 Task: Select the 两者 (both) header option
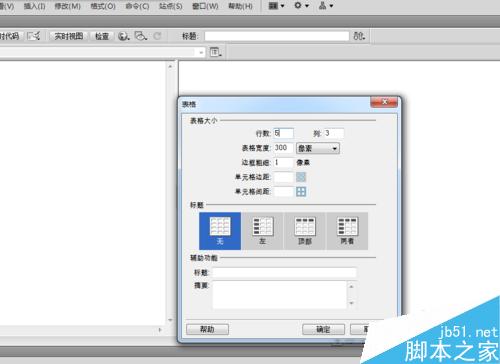tap(347, 231)
